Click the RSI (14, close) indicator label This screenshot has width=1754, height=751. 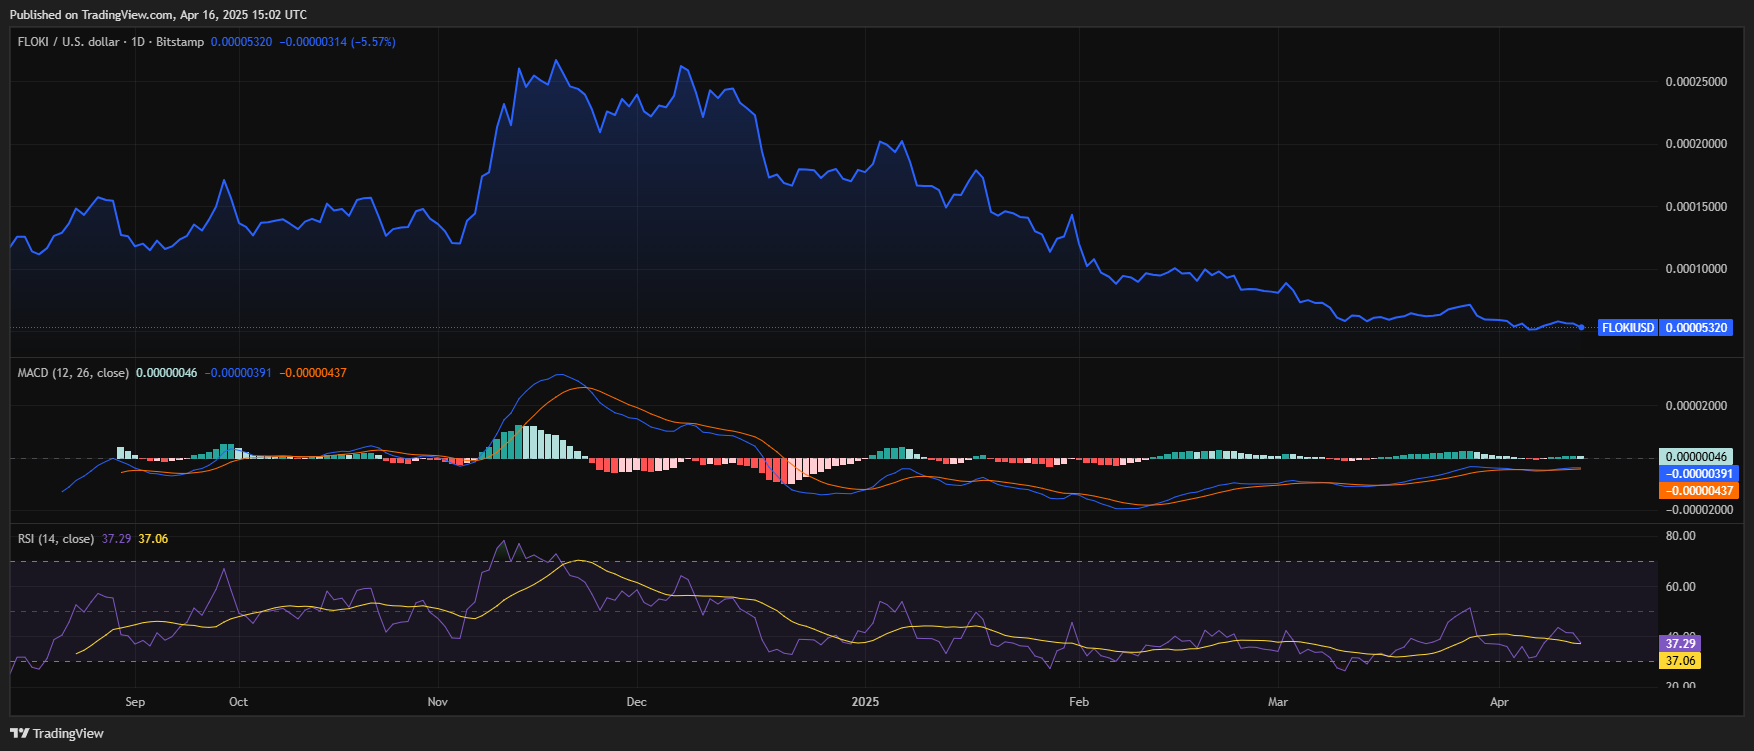tap(56, 539)
